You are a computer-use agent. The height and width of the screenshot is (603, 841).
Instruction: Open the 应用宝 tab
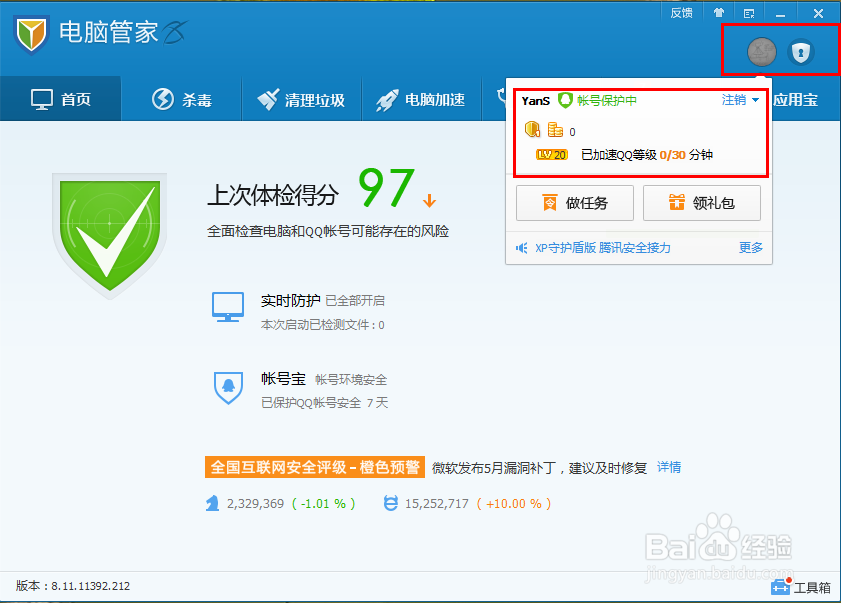pyautogui.click(x=796, y=100)
